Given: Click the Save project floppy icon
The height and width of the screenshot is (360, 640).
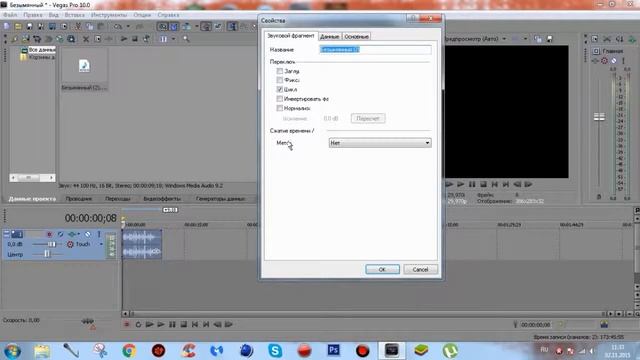Looking at the screenshot, I should (x=29, y=27).
